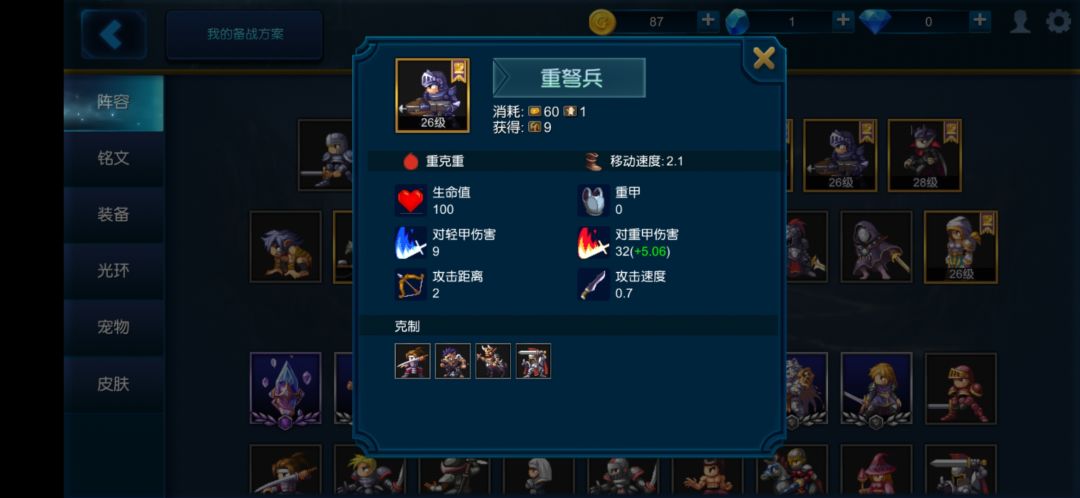Open the 皮肤 skins tab
This screenshot has height=498, width=1080.
[114, 384]
